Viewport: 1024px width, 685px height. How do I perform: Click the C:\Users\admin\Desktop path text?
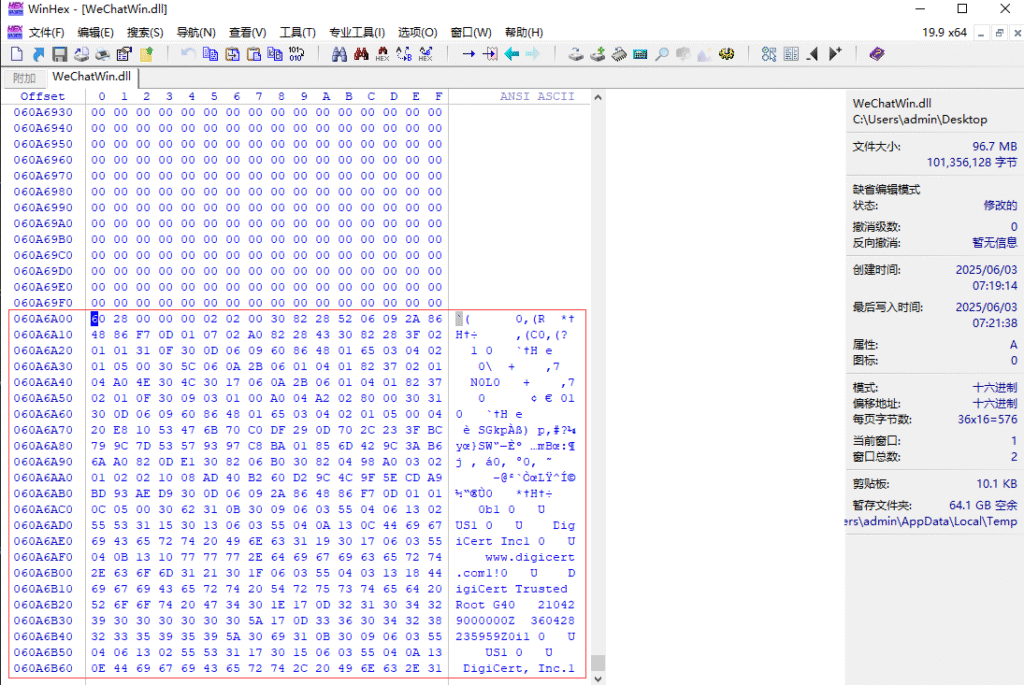click(920, 119)
